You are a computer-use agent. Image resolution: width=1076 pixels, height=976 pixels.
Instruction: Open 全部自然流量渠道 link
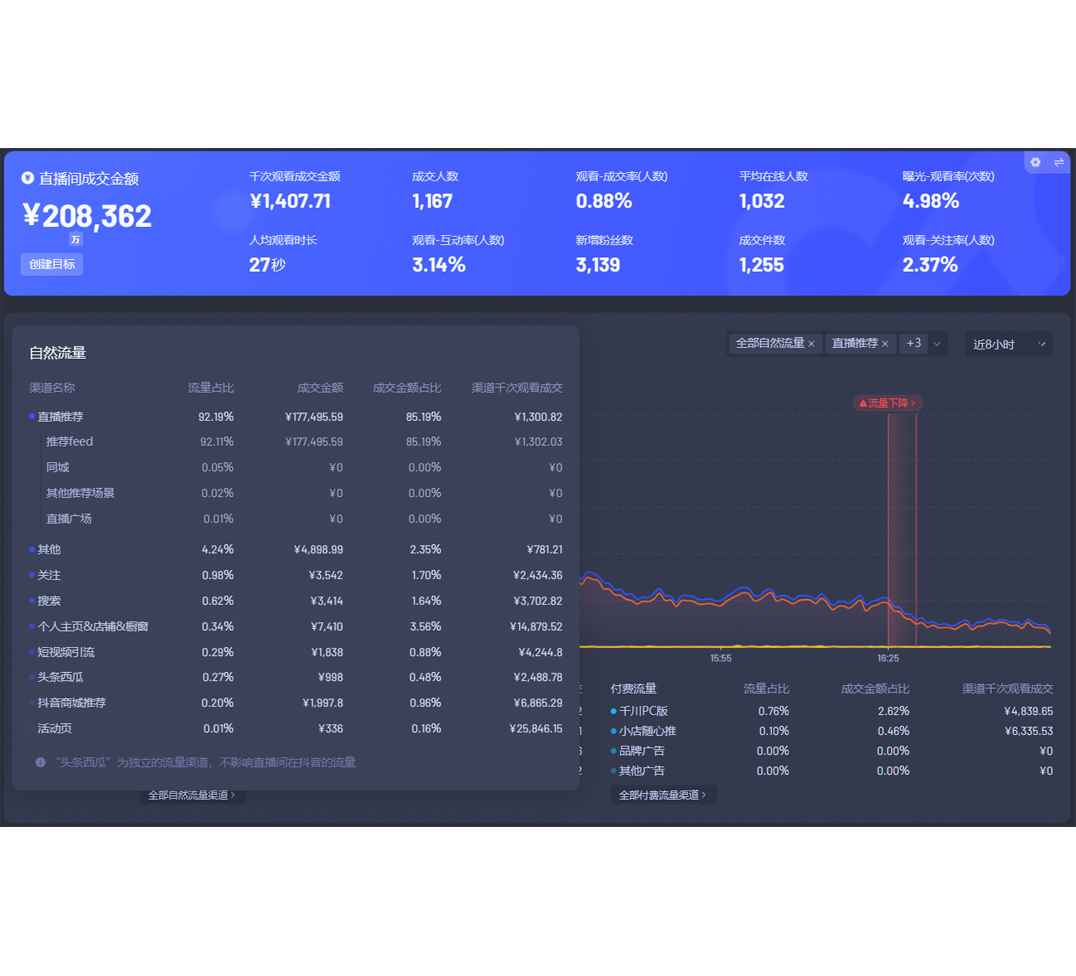191,795
